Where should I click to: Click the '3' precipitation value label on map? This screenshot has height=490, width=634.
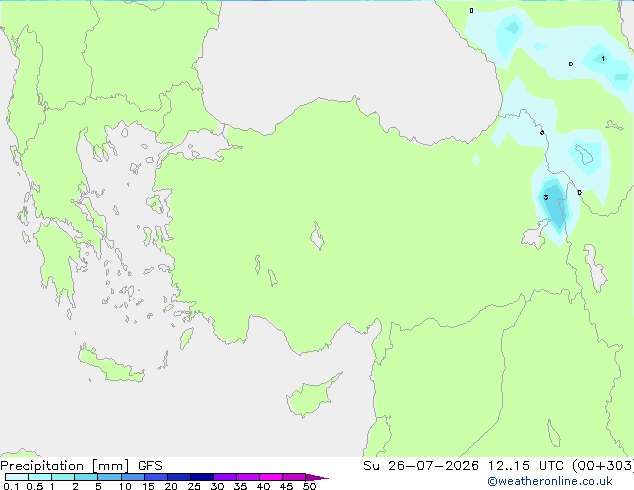click(x=546, y=197)
